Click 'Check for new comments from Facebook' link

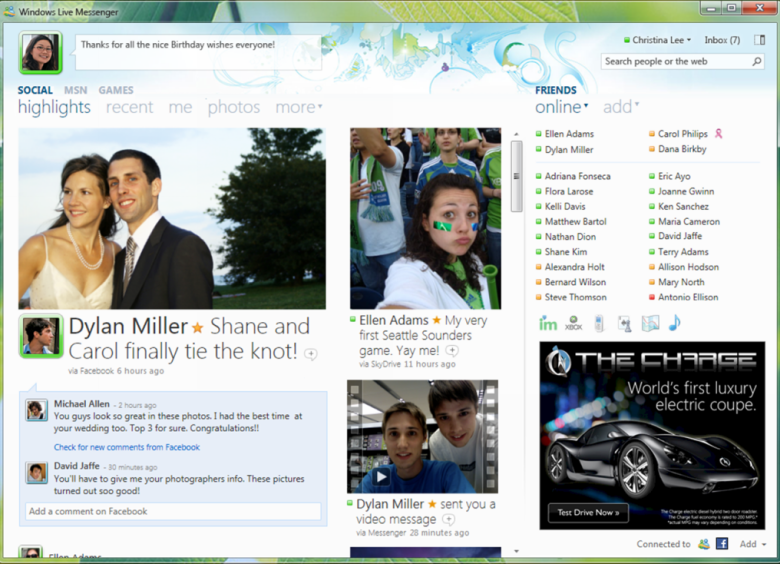[127, 447]
